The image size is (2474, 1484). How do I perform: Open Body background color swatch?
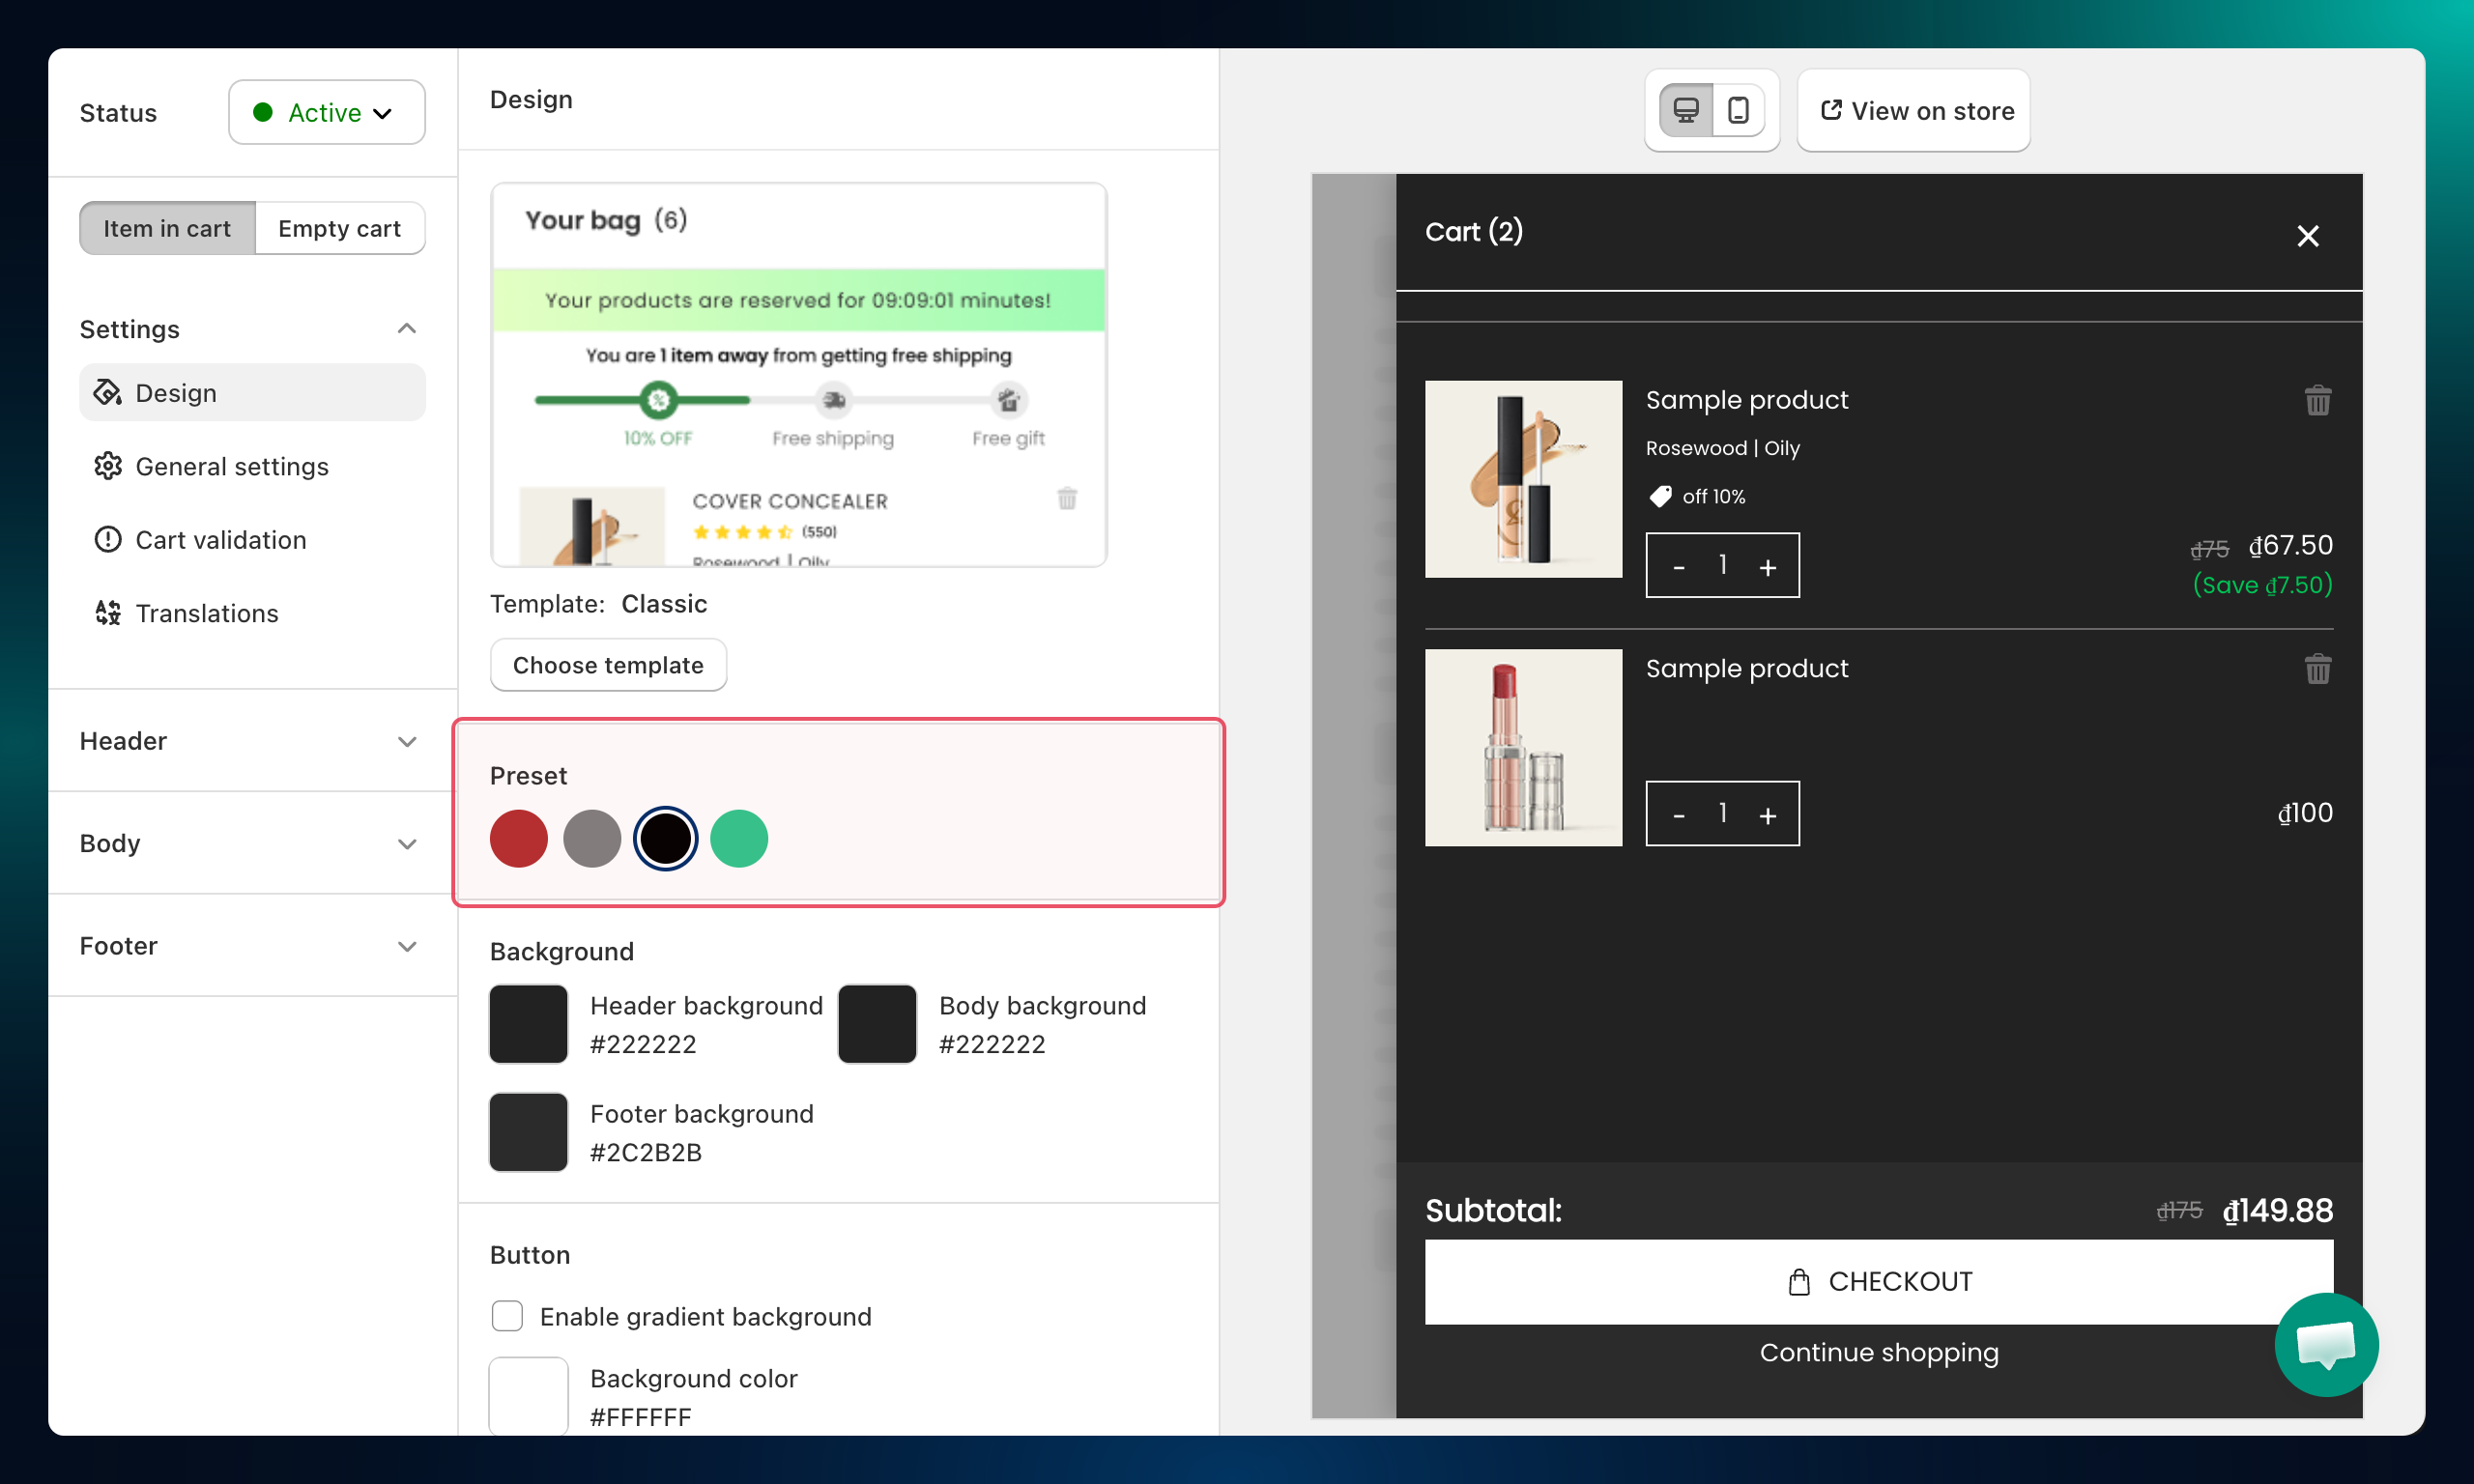[877, 1023]
